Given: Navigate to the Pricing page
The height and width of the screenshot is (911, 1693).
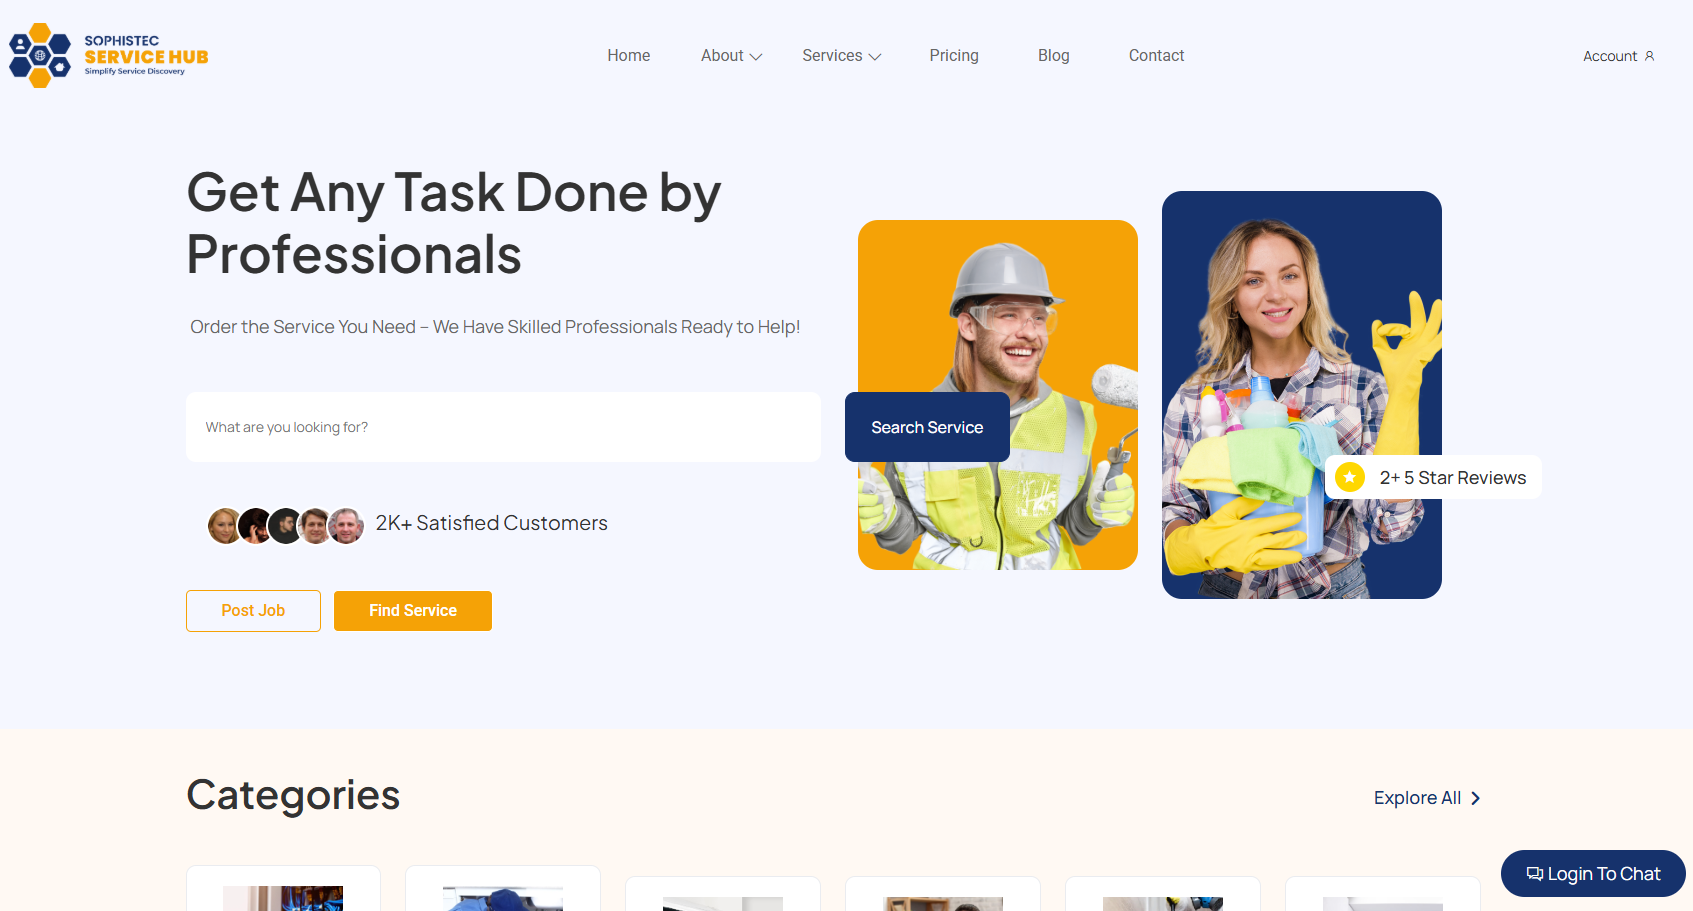Looking at the screenshot, I should 954,56.
